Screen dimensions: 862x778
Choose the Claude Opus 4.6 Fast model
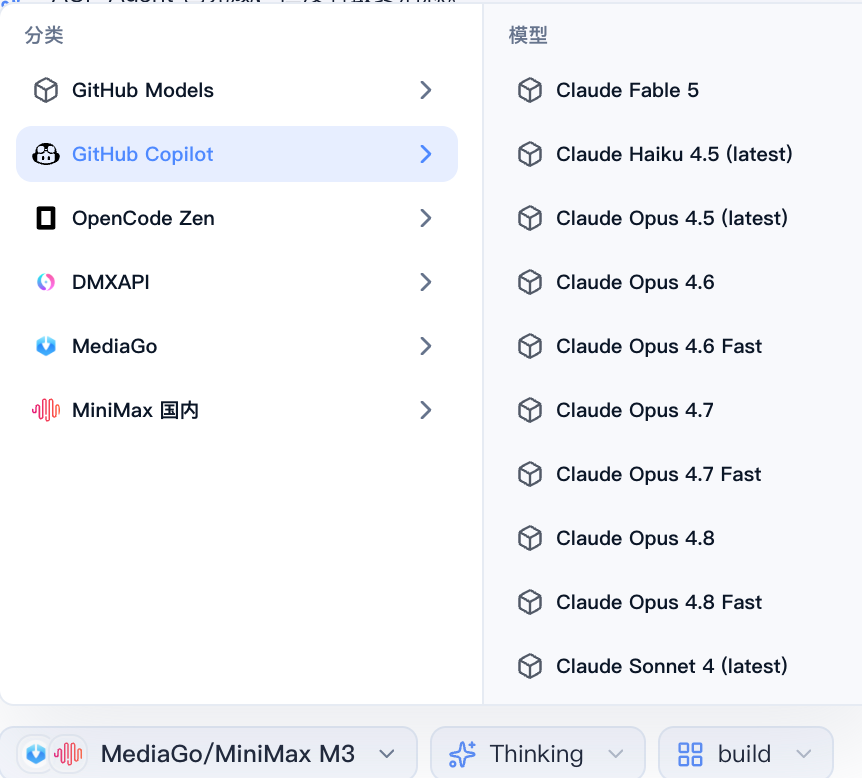tap(679, 346)
